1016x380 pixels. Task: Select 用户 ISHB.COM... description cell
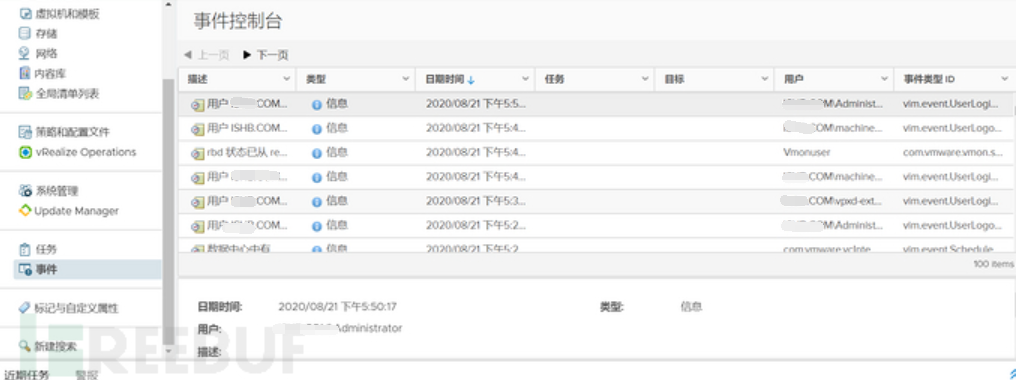247,128
